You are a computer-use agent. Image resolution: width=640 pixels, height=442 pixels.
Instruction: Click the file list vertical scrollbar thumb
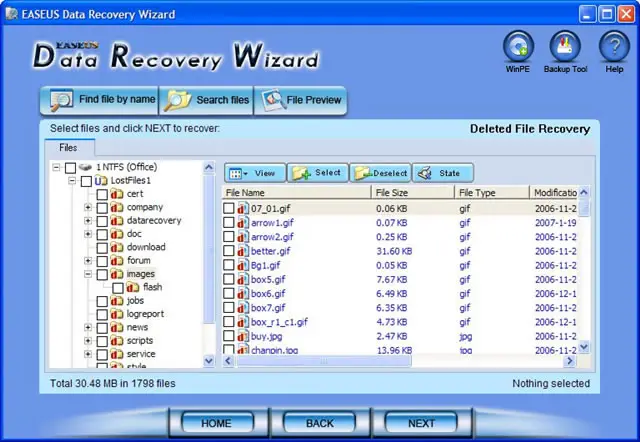click(x=584, y=207)
